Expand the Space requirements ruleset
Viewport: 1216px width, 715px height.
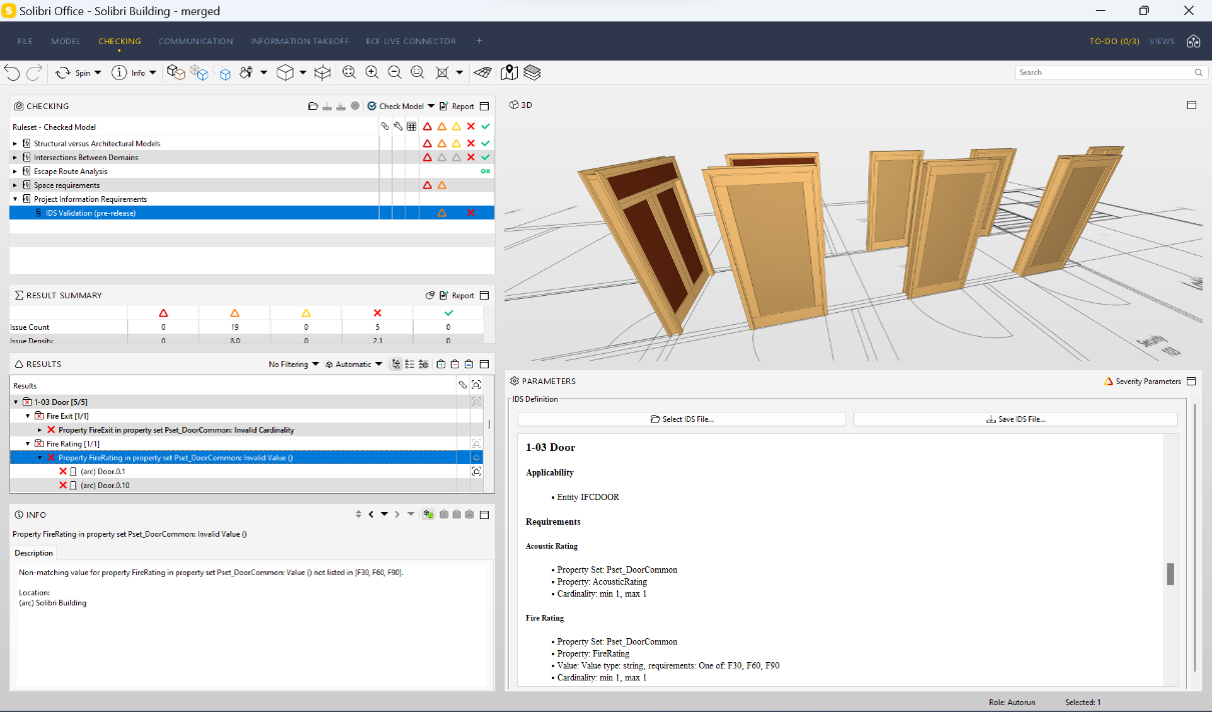coord(15,185)
